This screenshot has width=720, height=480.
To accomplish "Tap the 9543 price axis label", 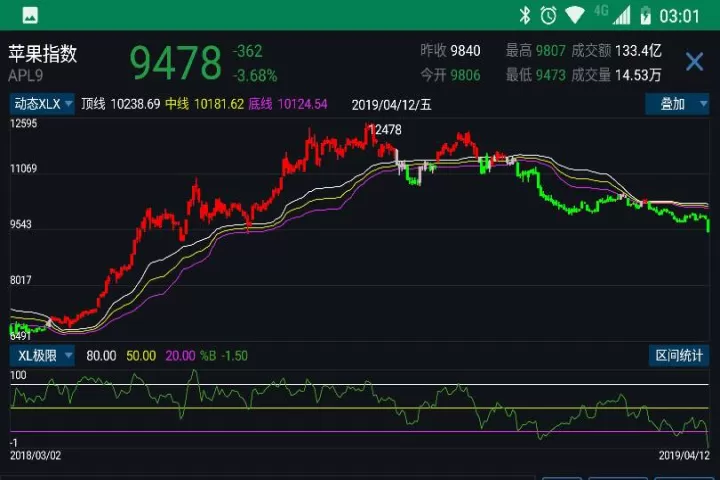I will (x=21, y=224).
